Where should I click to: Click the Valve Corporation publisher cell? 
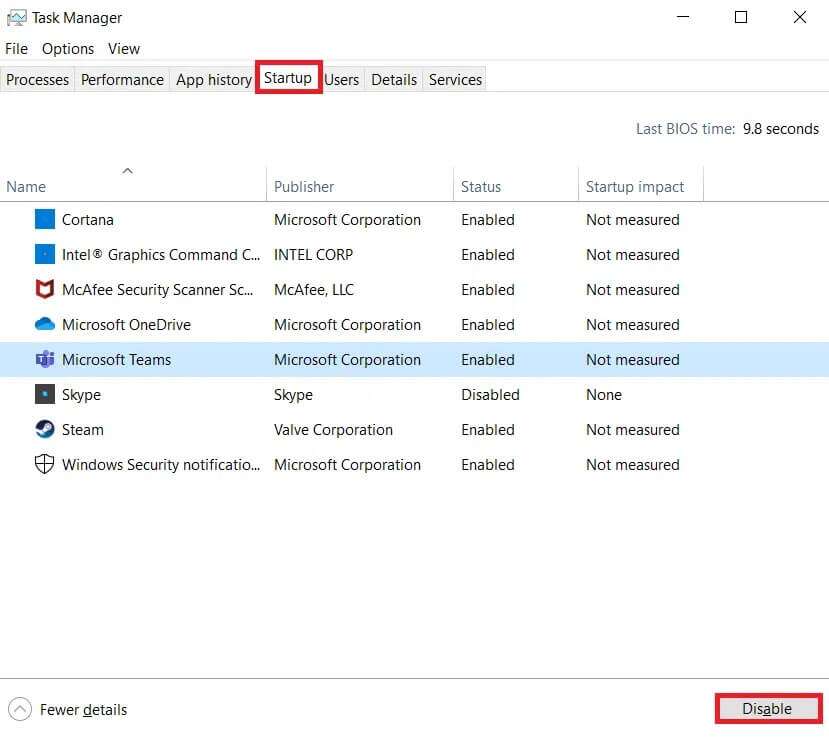point(333,429)
